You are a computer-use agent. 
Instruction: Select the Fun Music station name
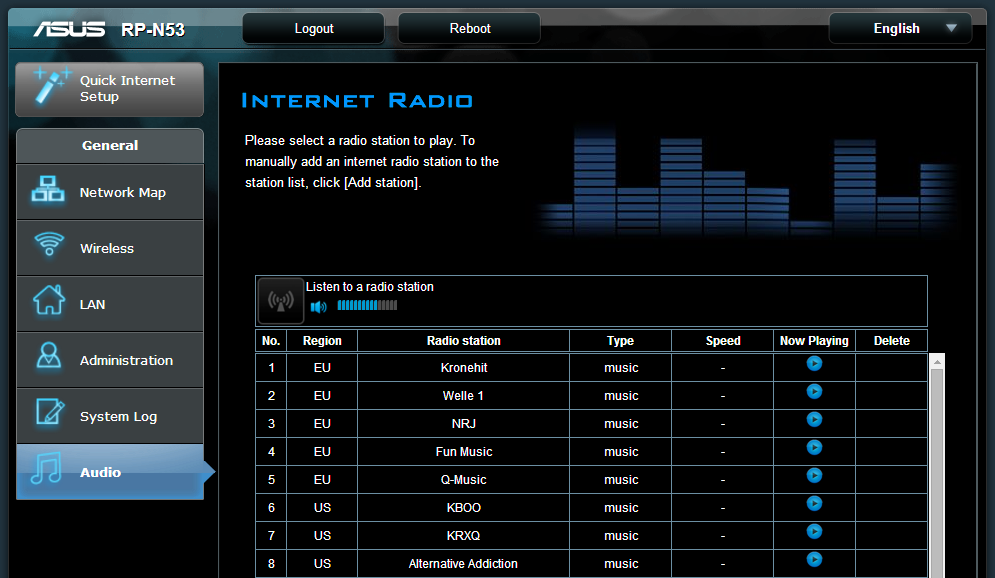click(464, 452)
